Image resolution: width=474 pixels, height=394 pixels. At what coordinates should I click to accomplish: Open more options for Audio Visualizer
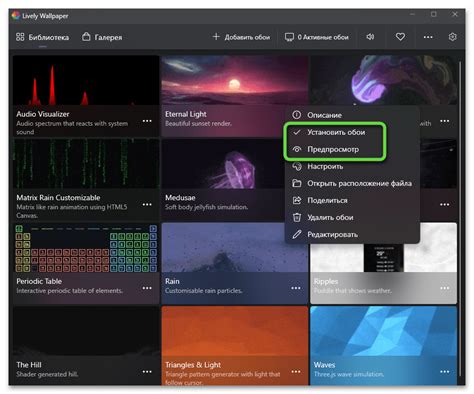(x=147, y=121)
